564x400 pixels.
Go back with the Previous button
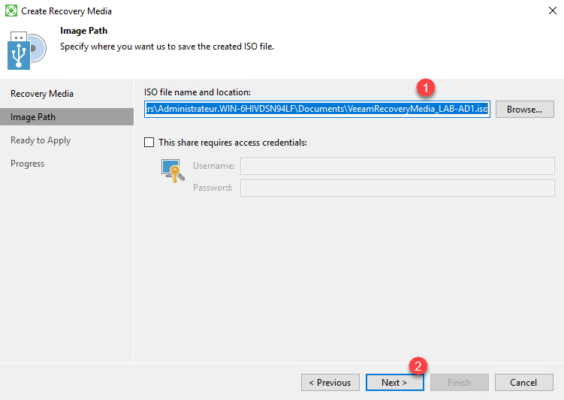pyautogui.click(x=330, y=382)
